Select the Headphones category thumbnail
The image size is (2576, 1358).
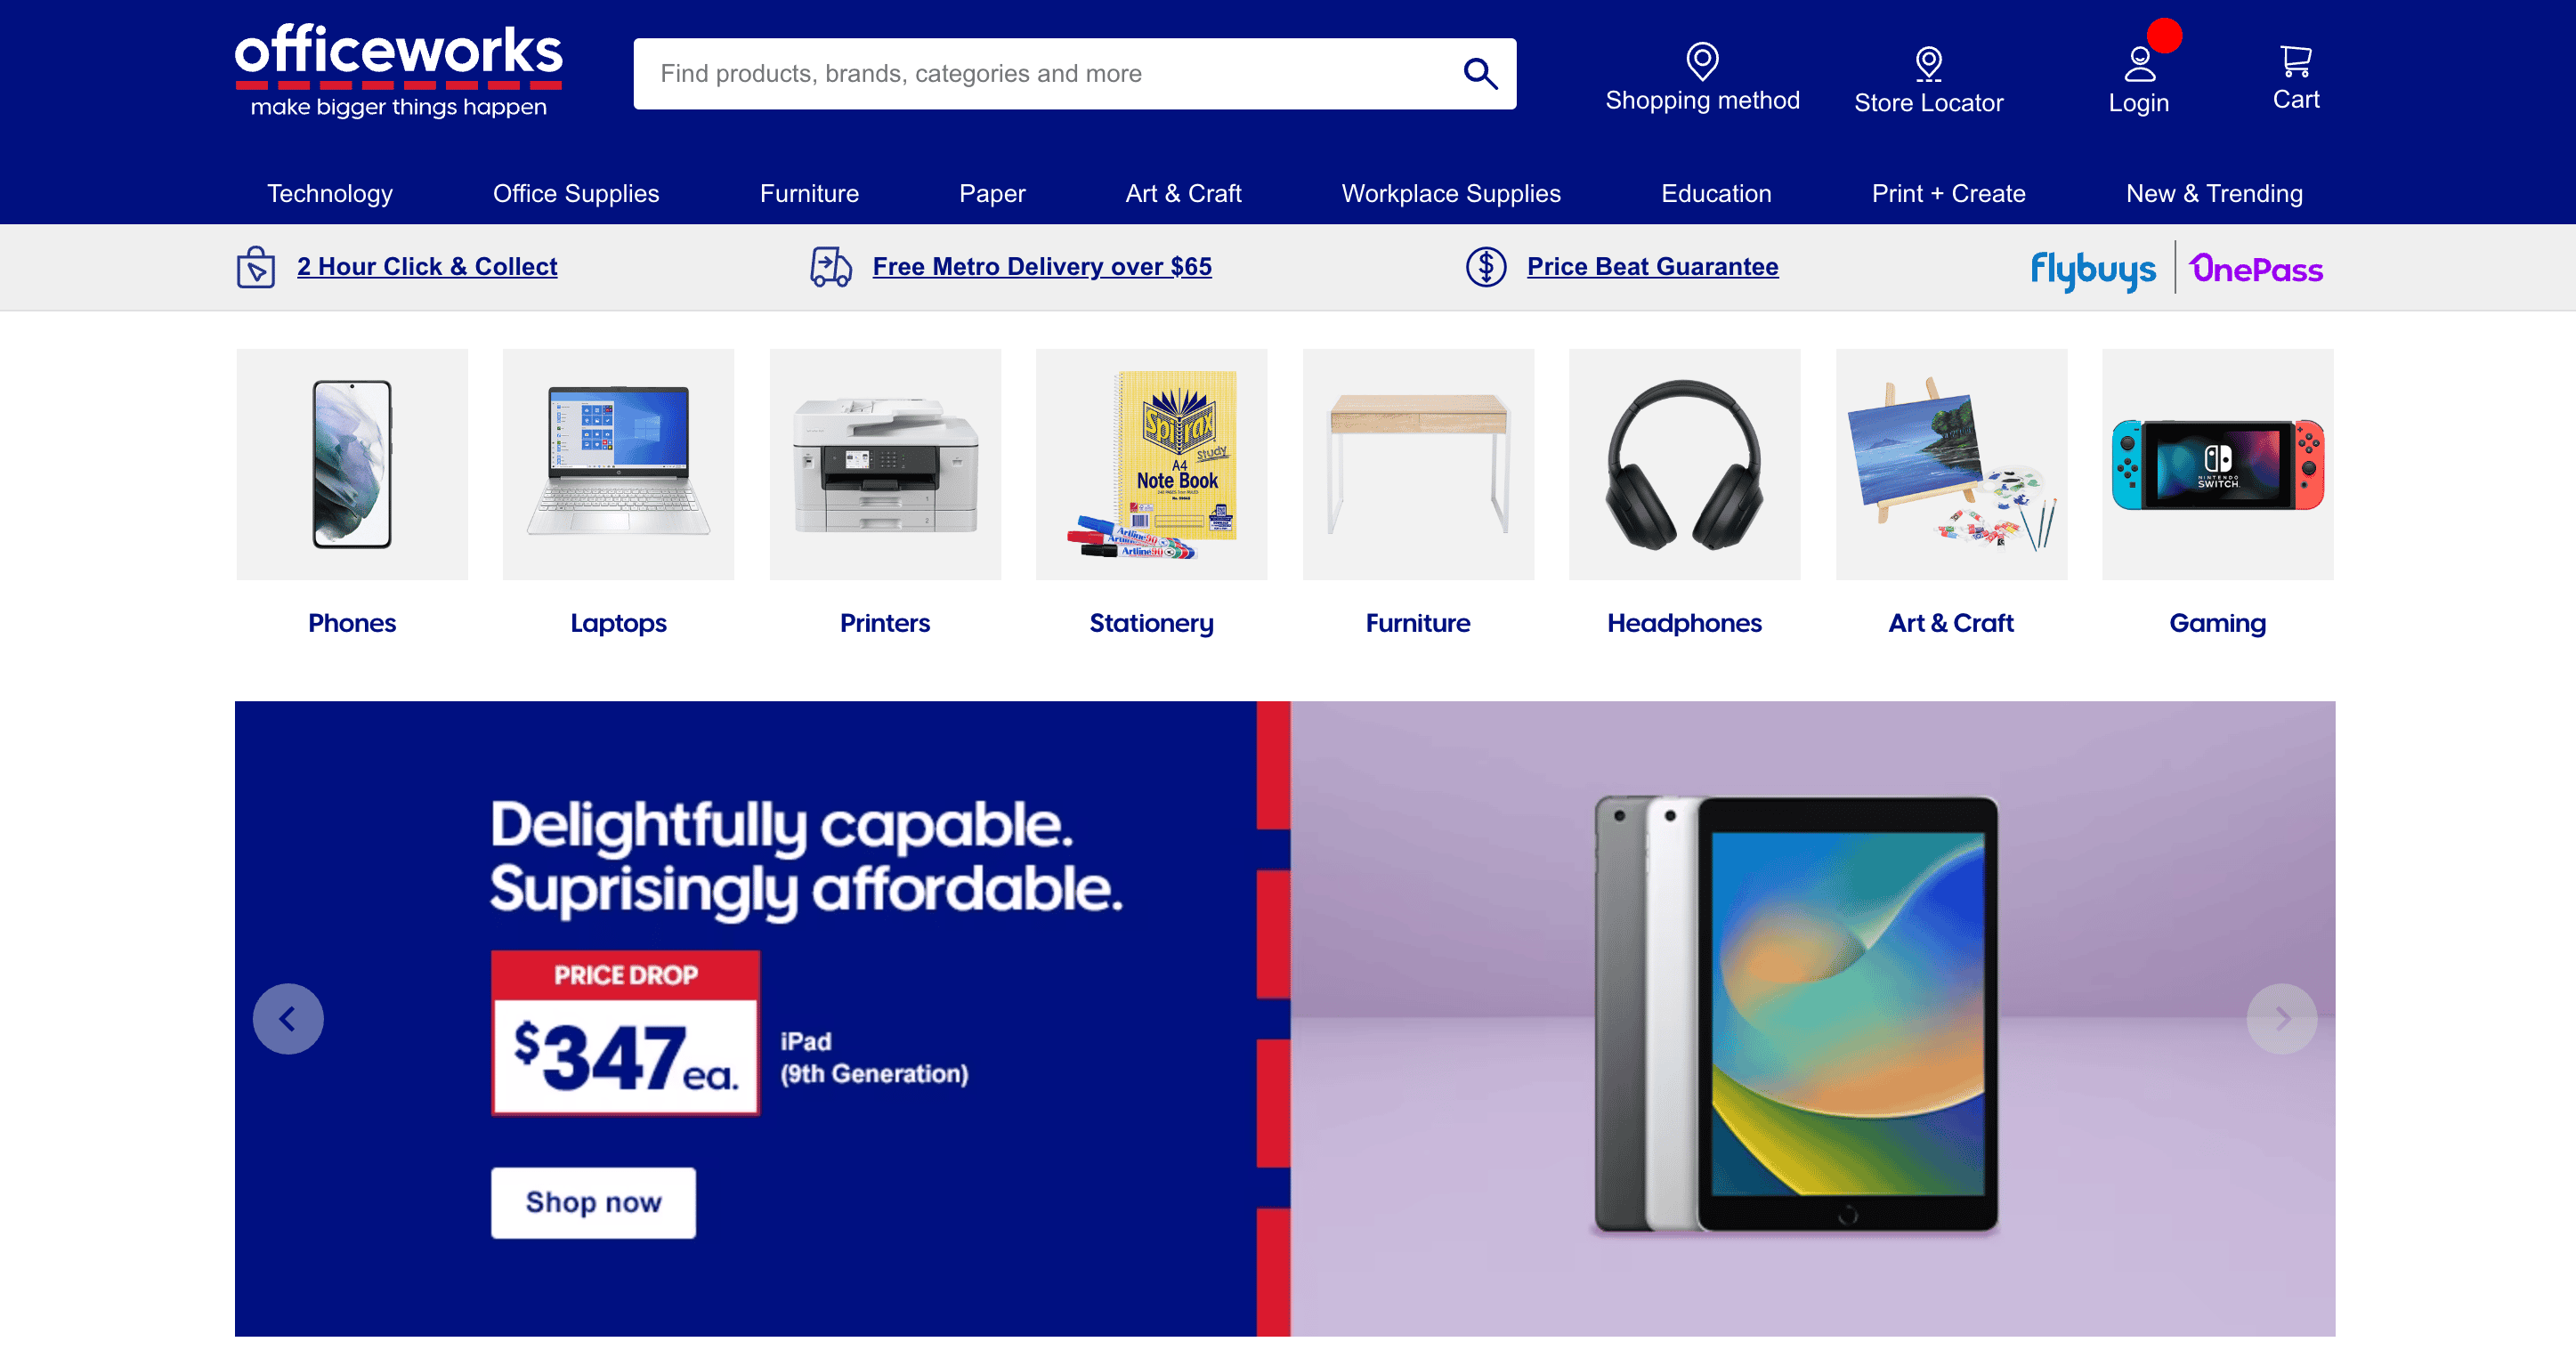coord(1684,464)
